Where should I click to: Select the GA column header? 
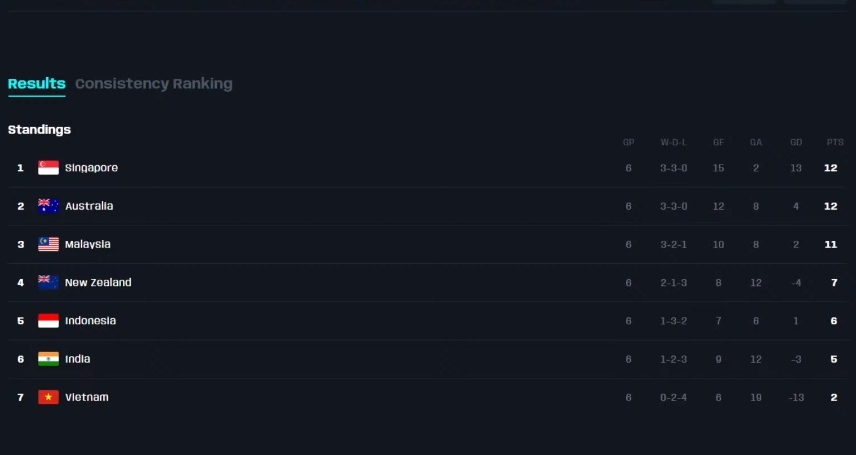coord(756,142)
